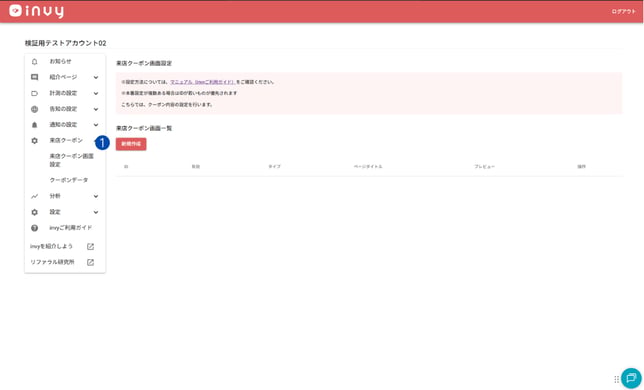644x390 pixels.
Task: Open the マニュアル (invyご利用ガイド) link
Action: point(202,82)
